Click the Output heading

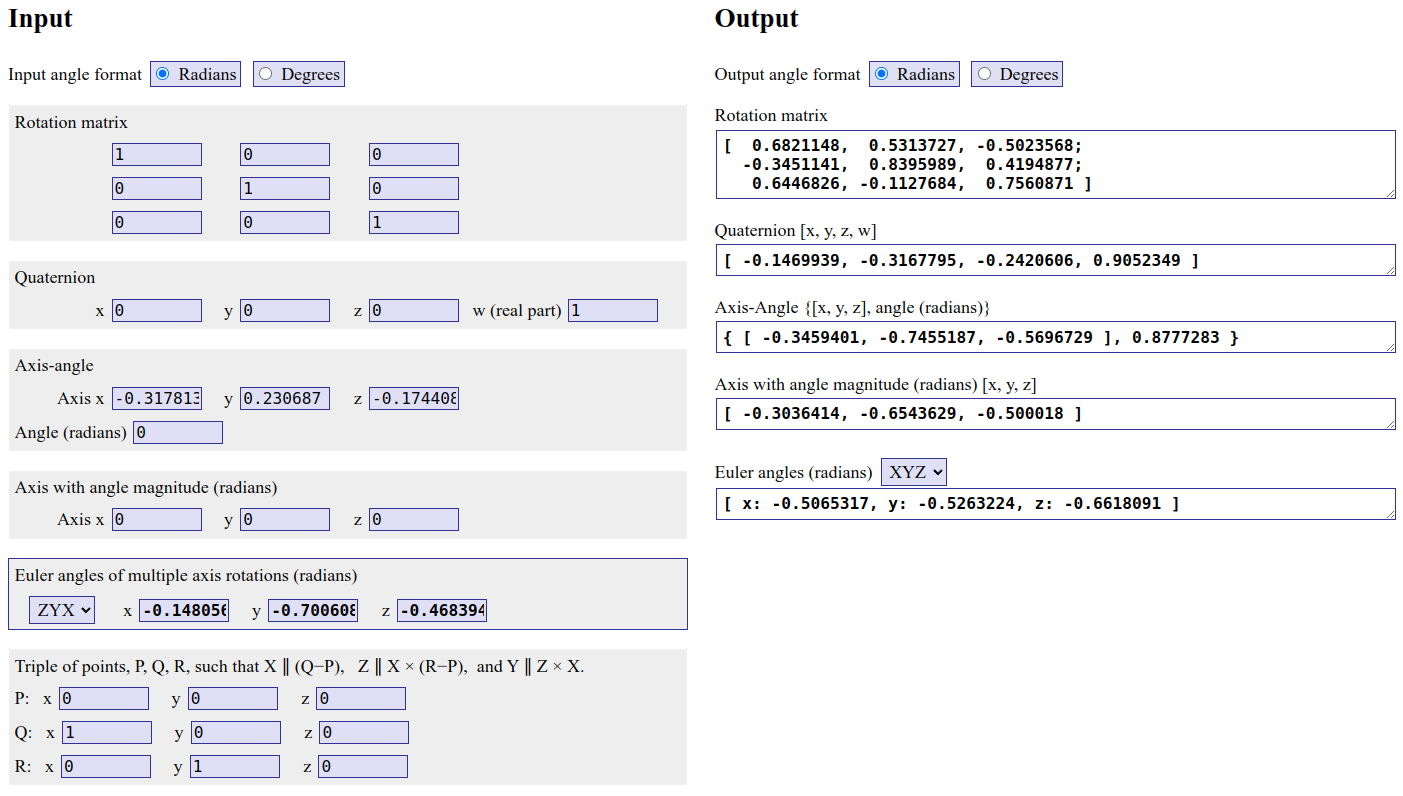tap(757, 18)
